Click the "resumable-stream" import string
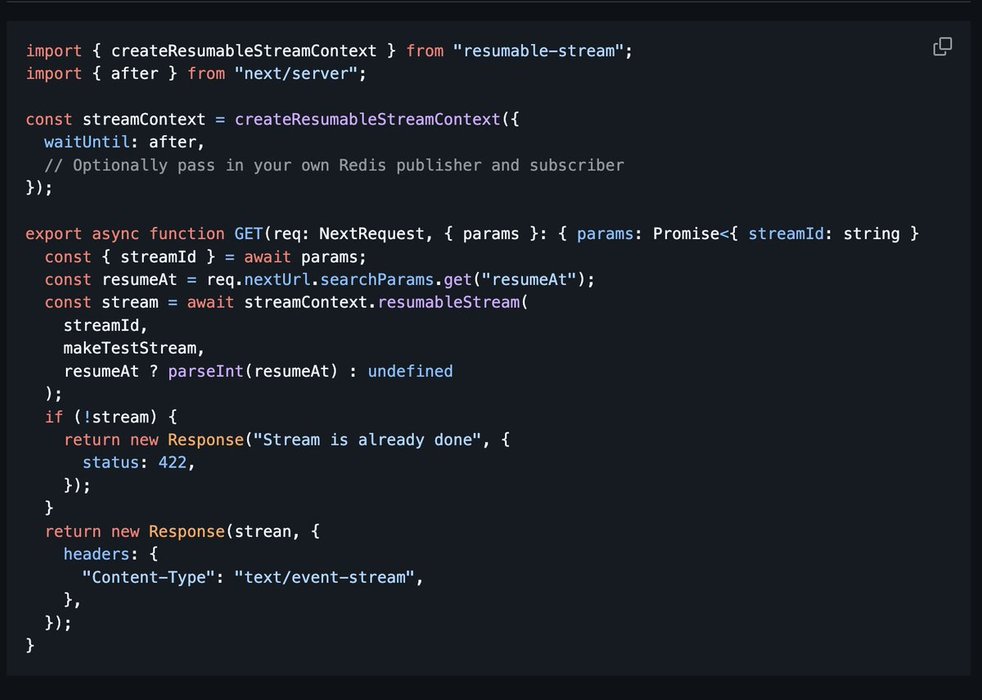Screen dimensions: 982x700 click(x=542, y=51)
